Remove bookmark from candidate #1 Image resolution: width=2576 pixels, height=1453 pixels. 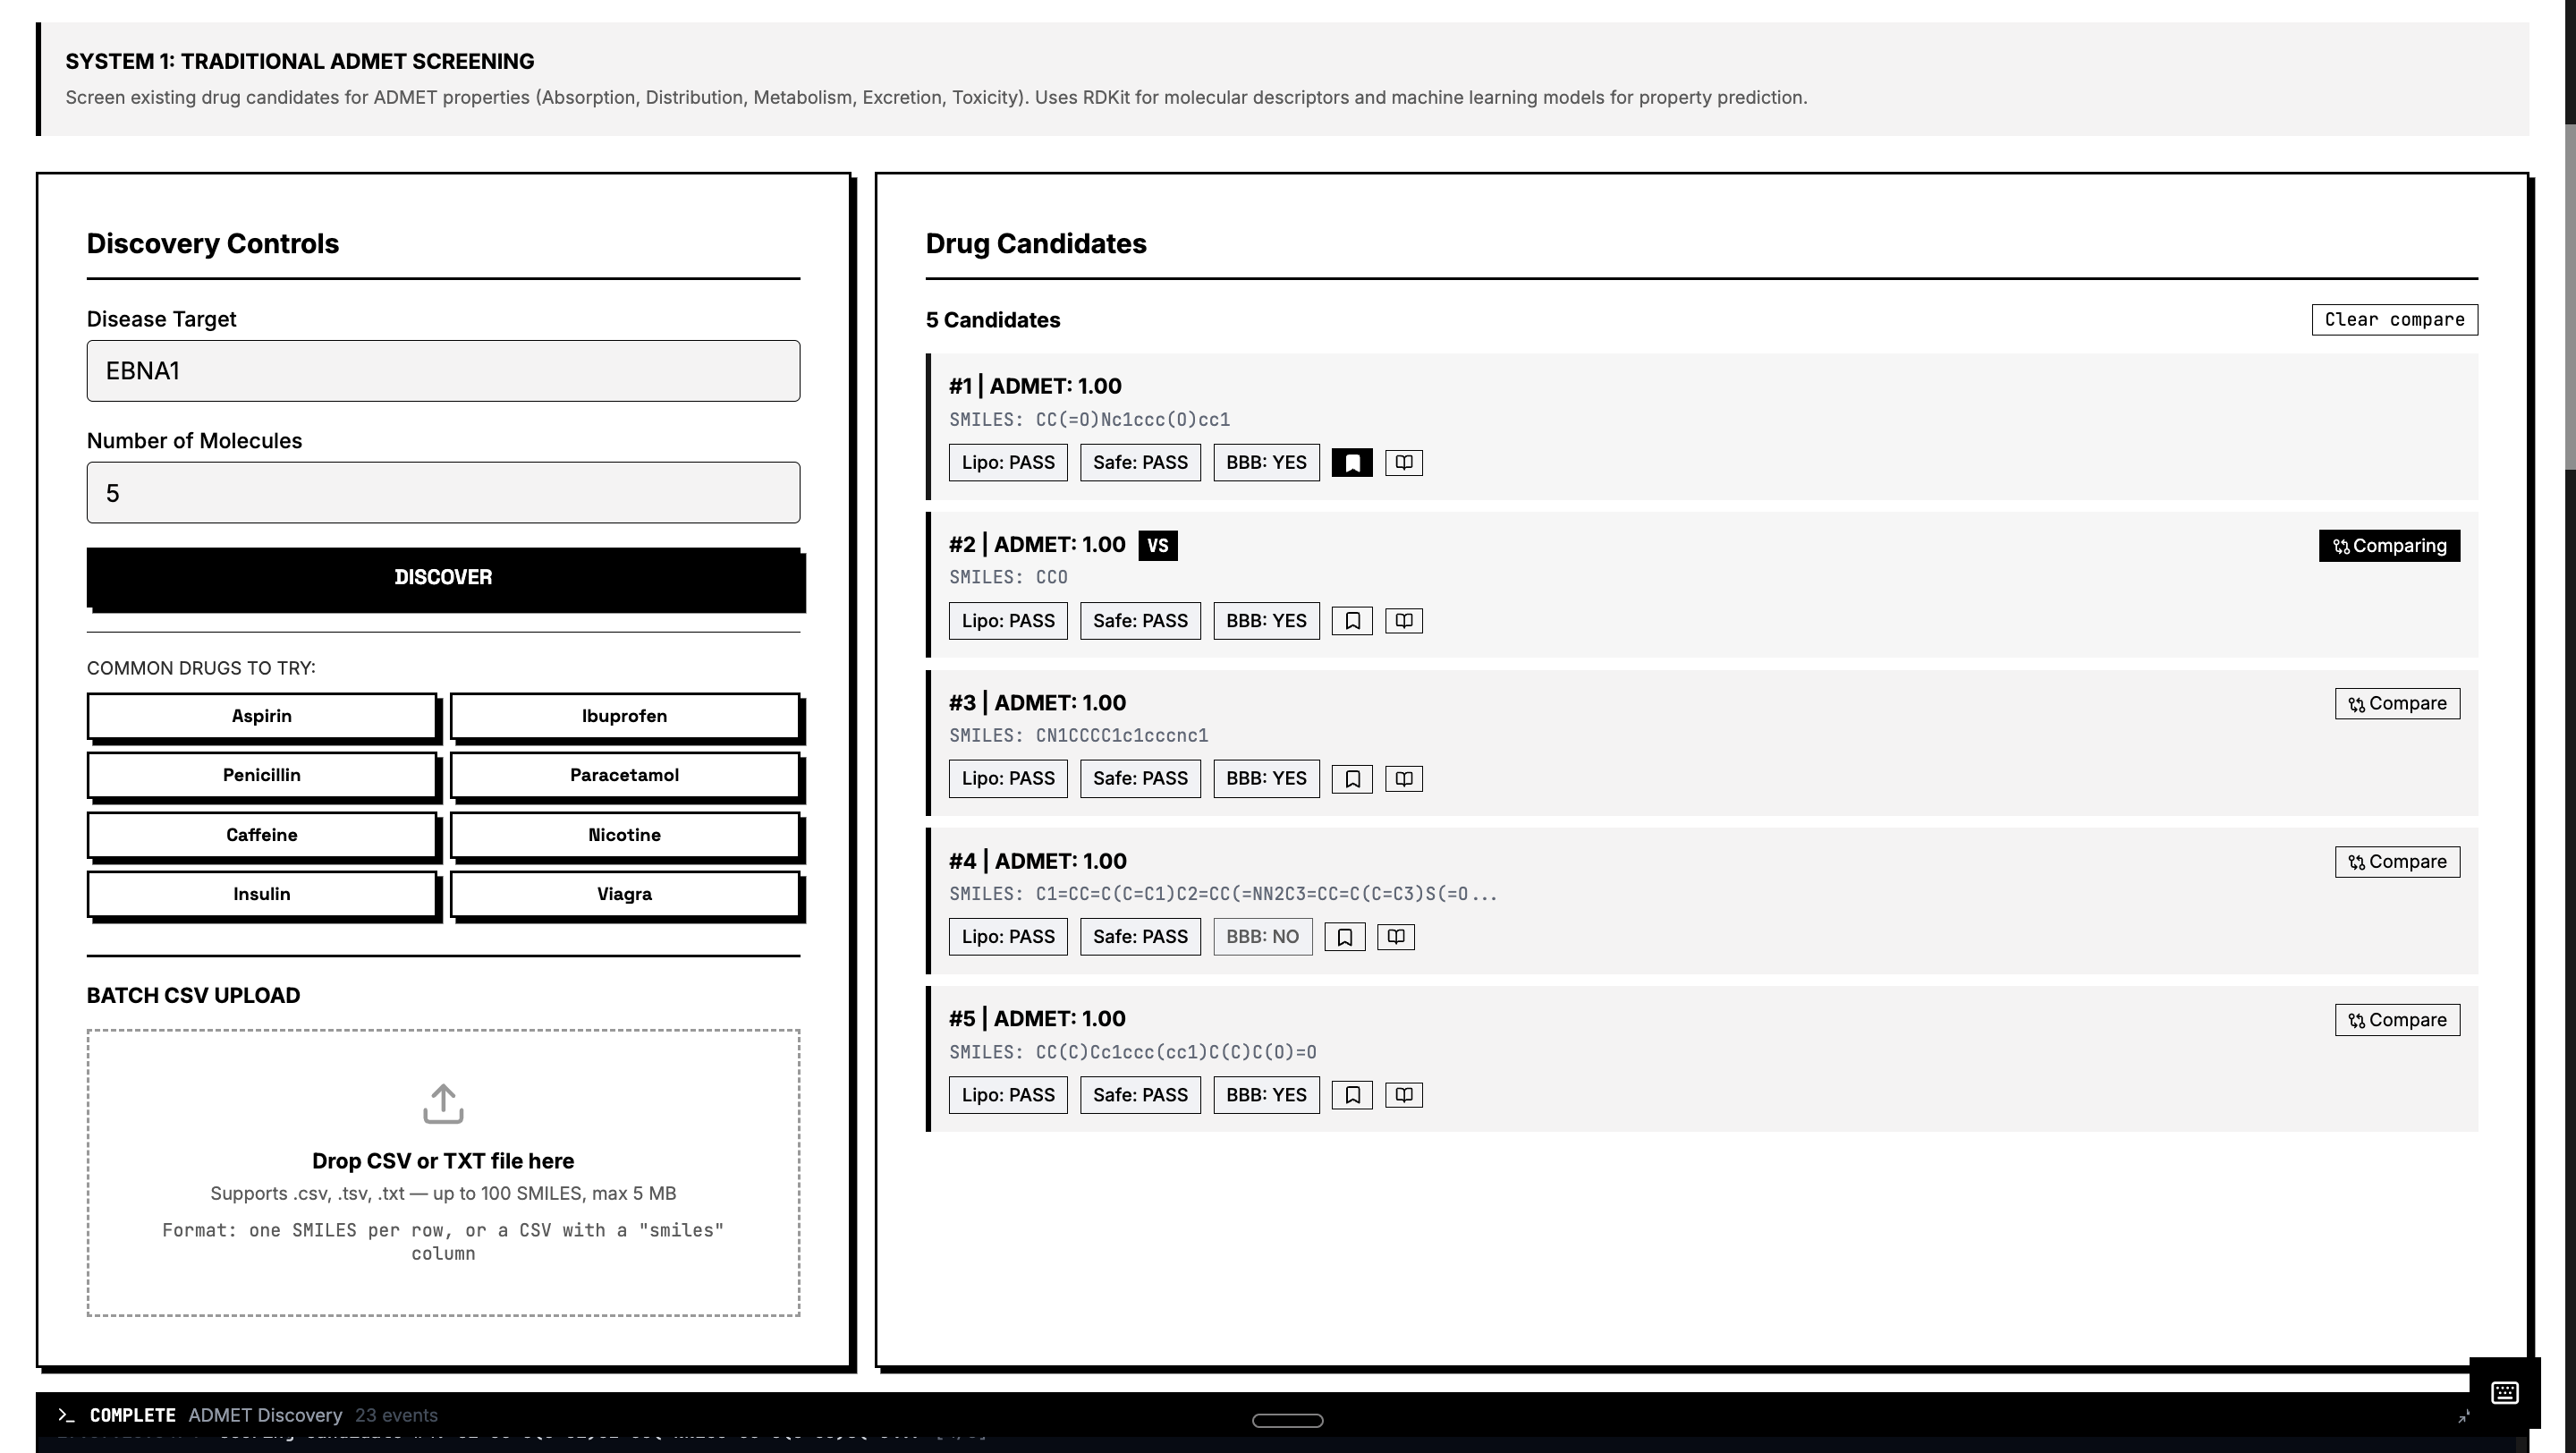point(1351,463)
